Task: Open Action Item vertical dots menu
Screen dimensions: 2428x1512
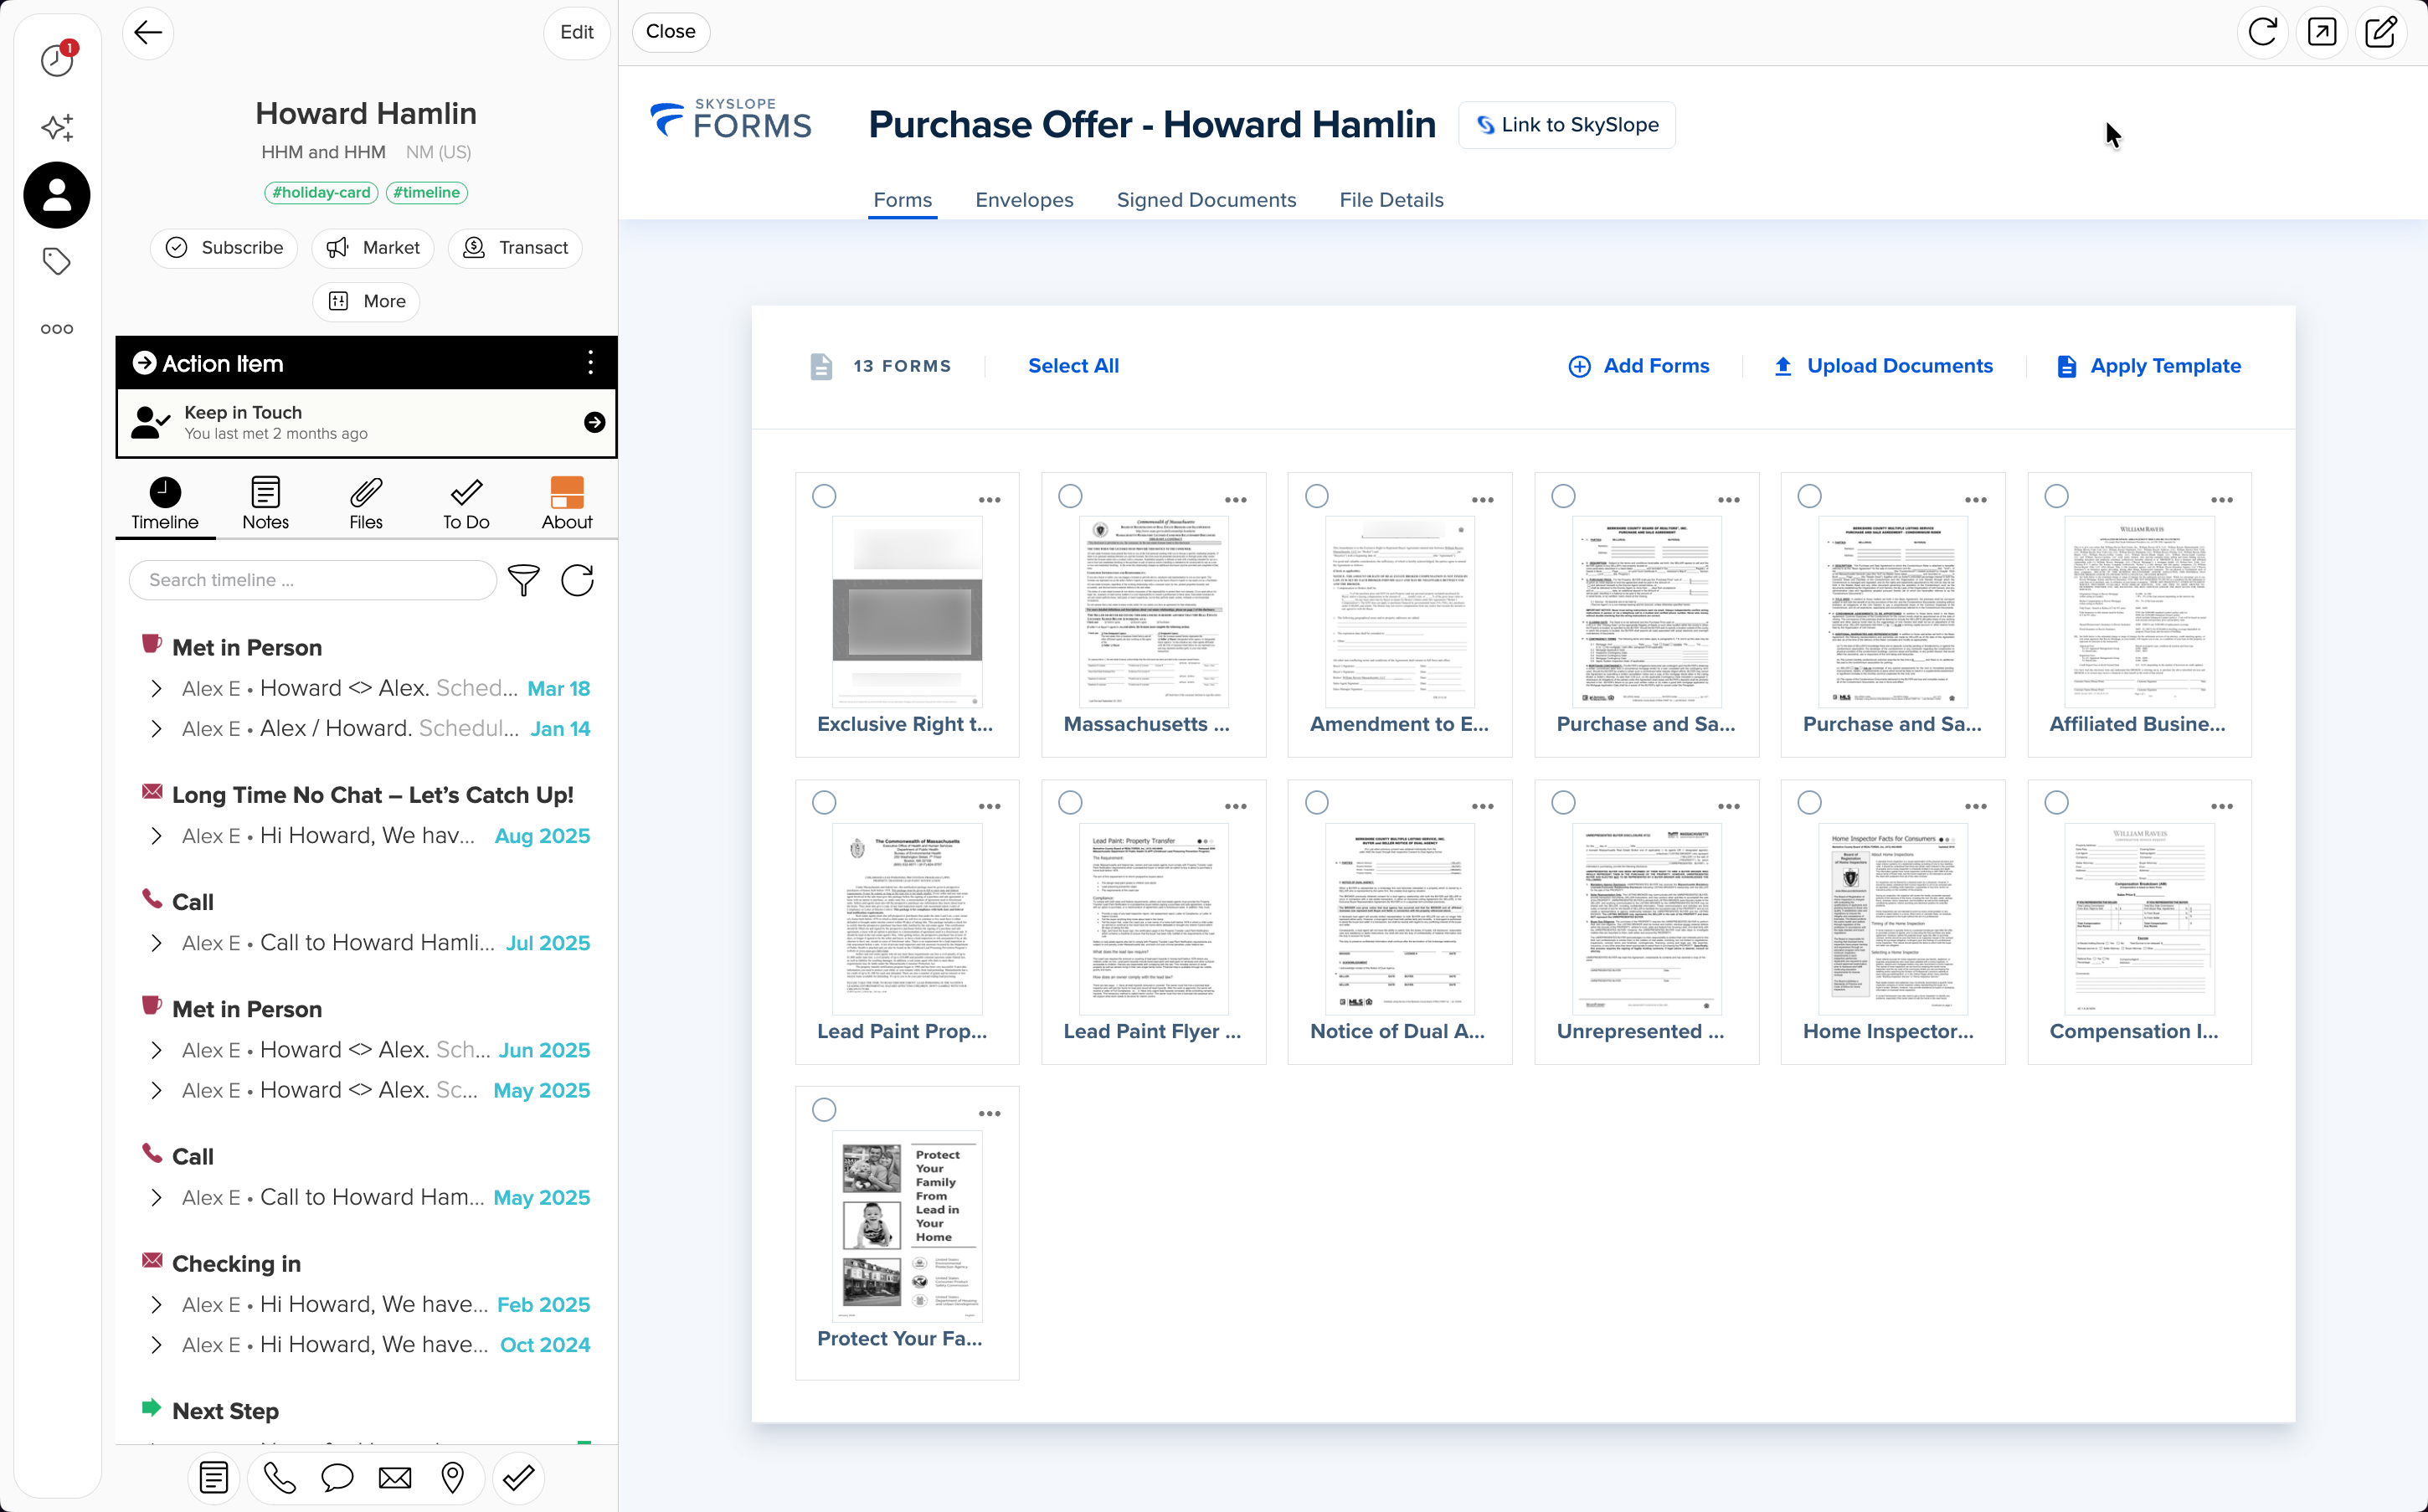Action: pyautogui.click(x=590, y=362)
